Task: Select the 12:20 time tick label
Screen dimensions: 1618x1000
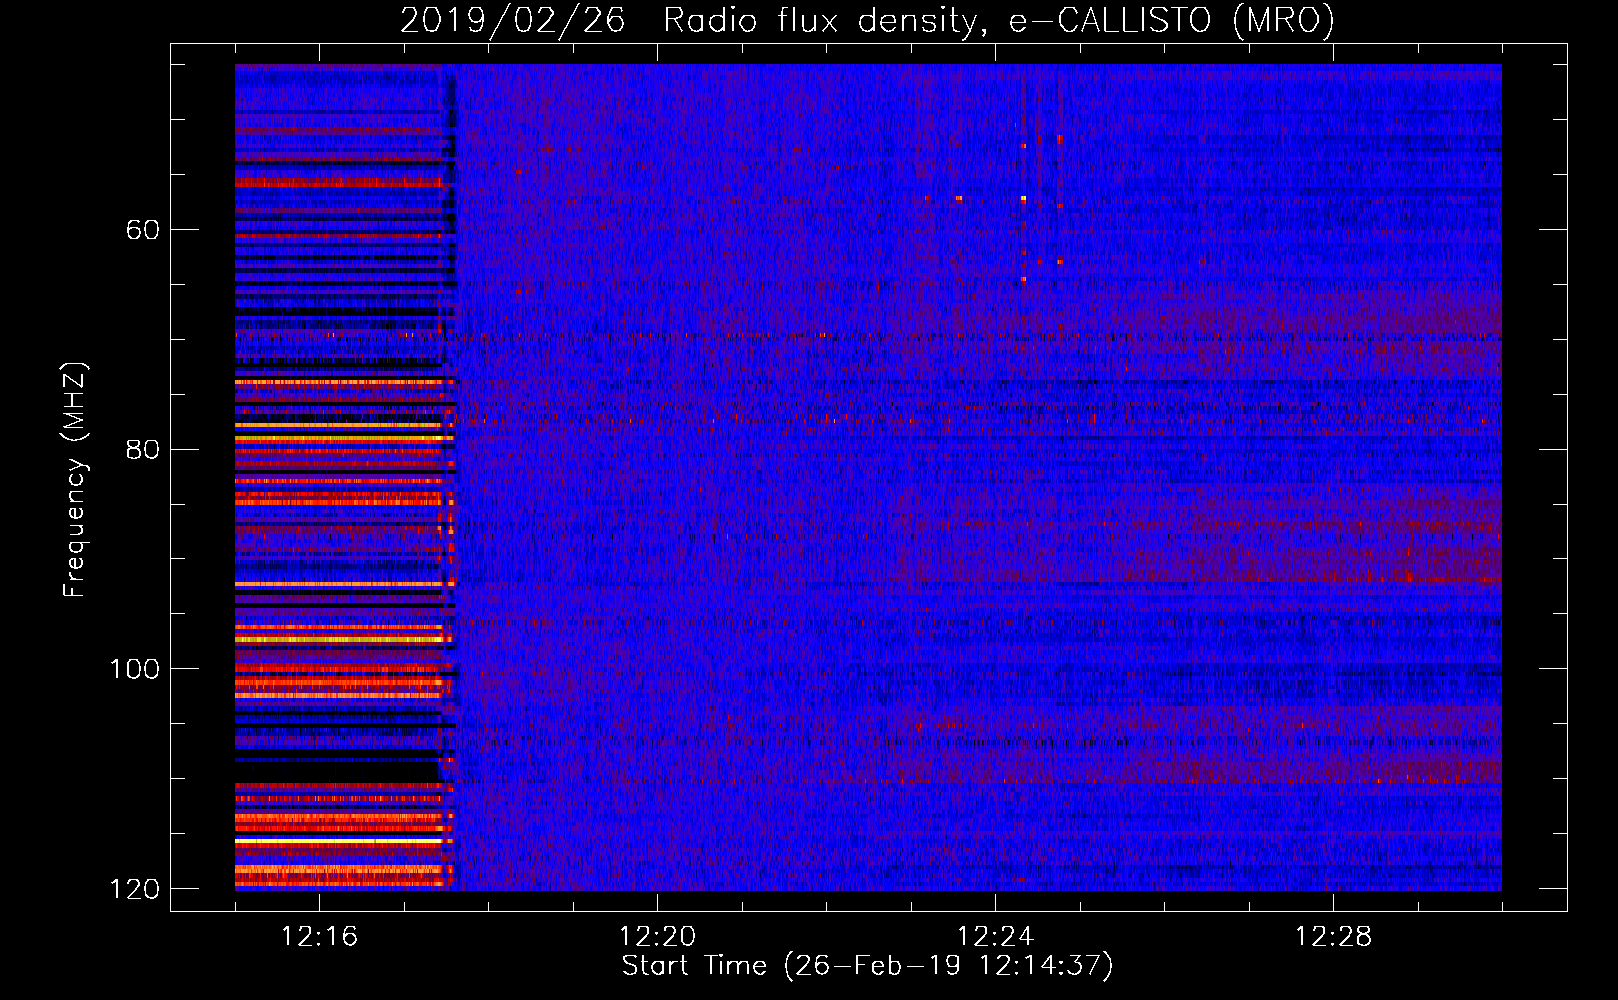Action: point(657,937)
